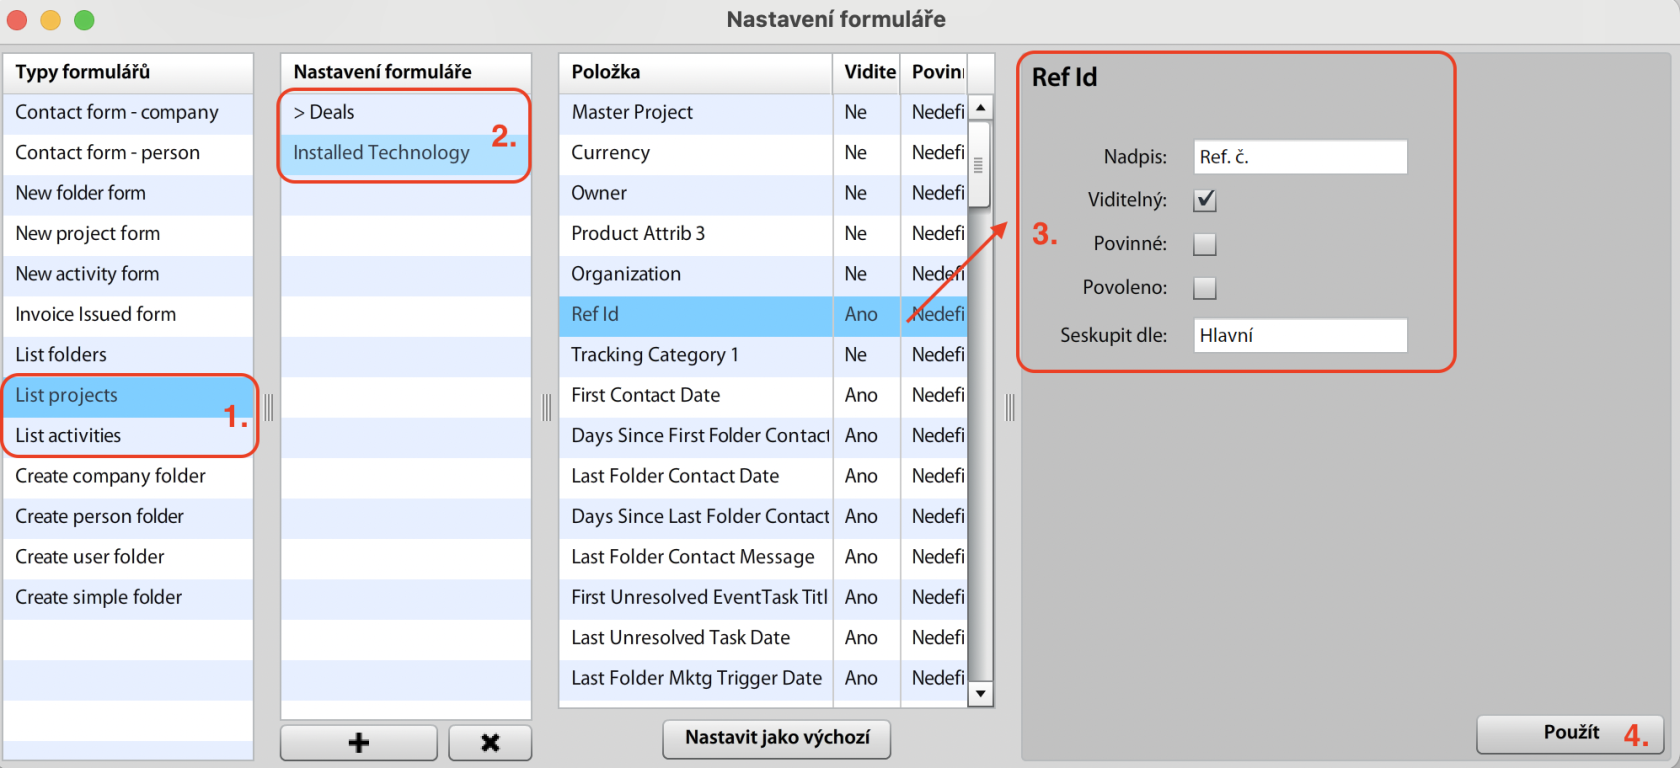
Task: Click the Nadpis text input field
Action: [1300, 157]
